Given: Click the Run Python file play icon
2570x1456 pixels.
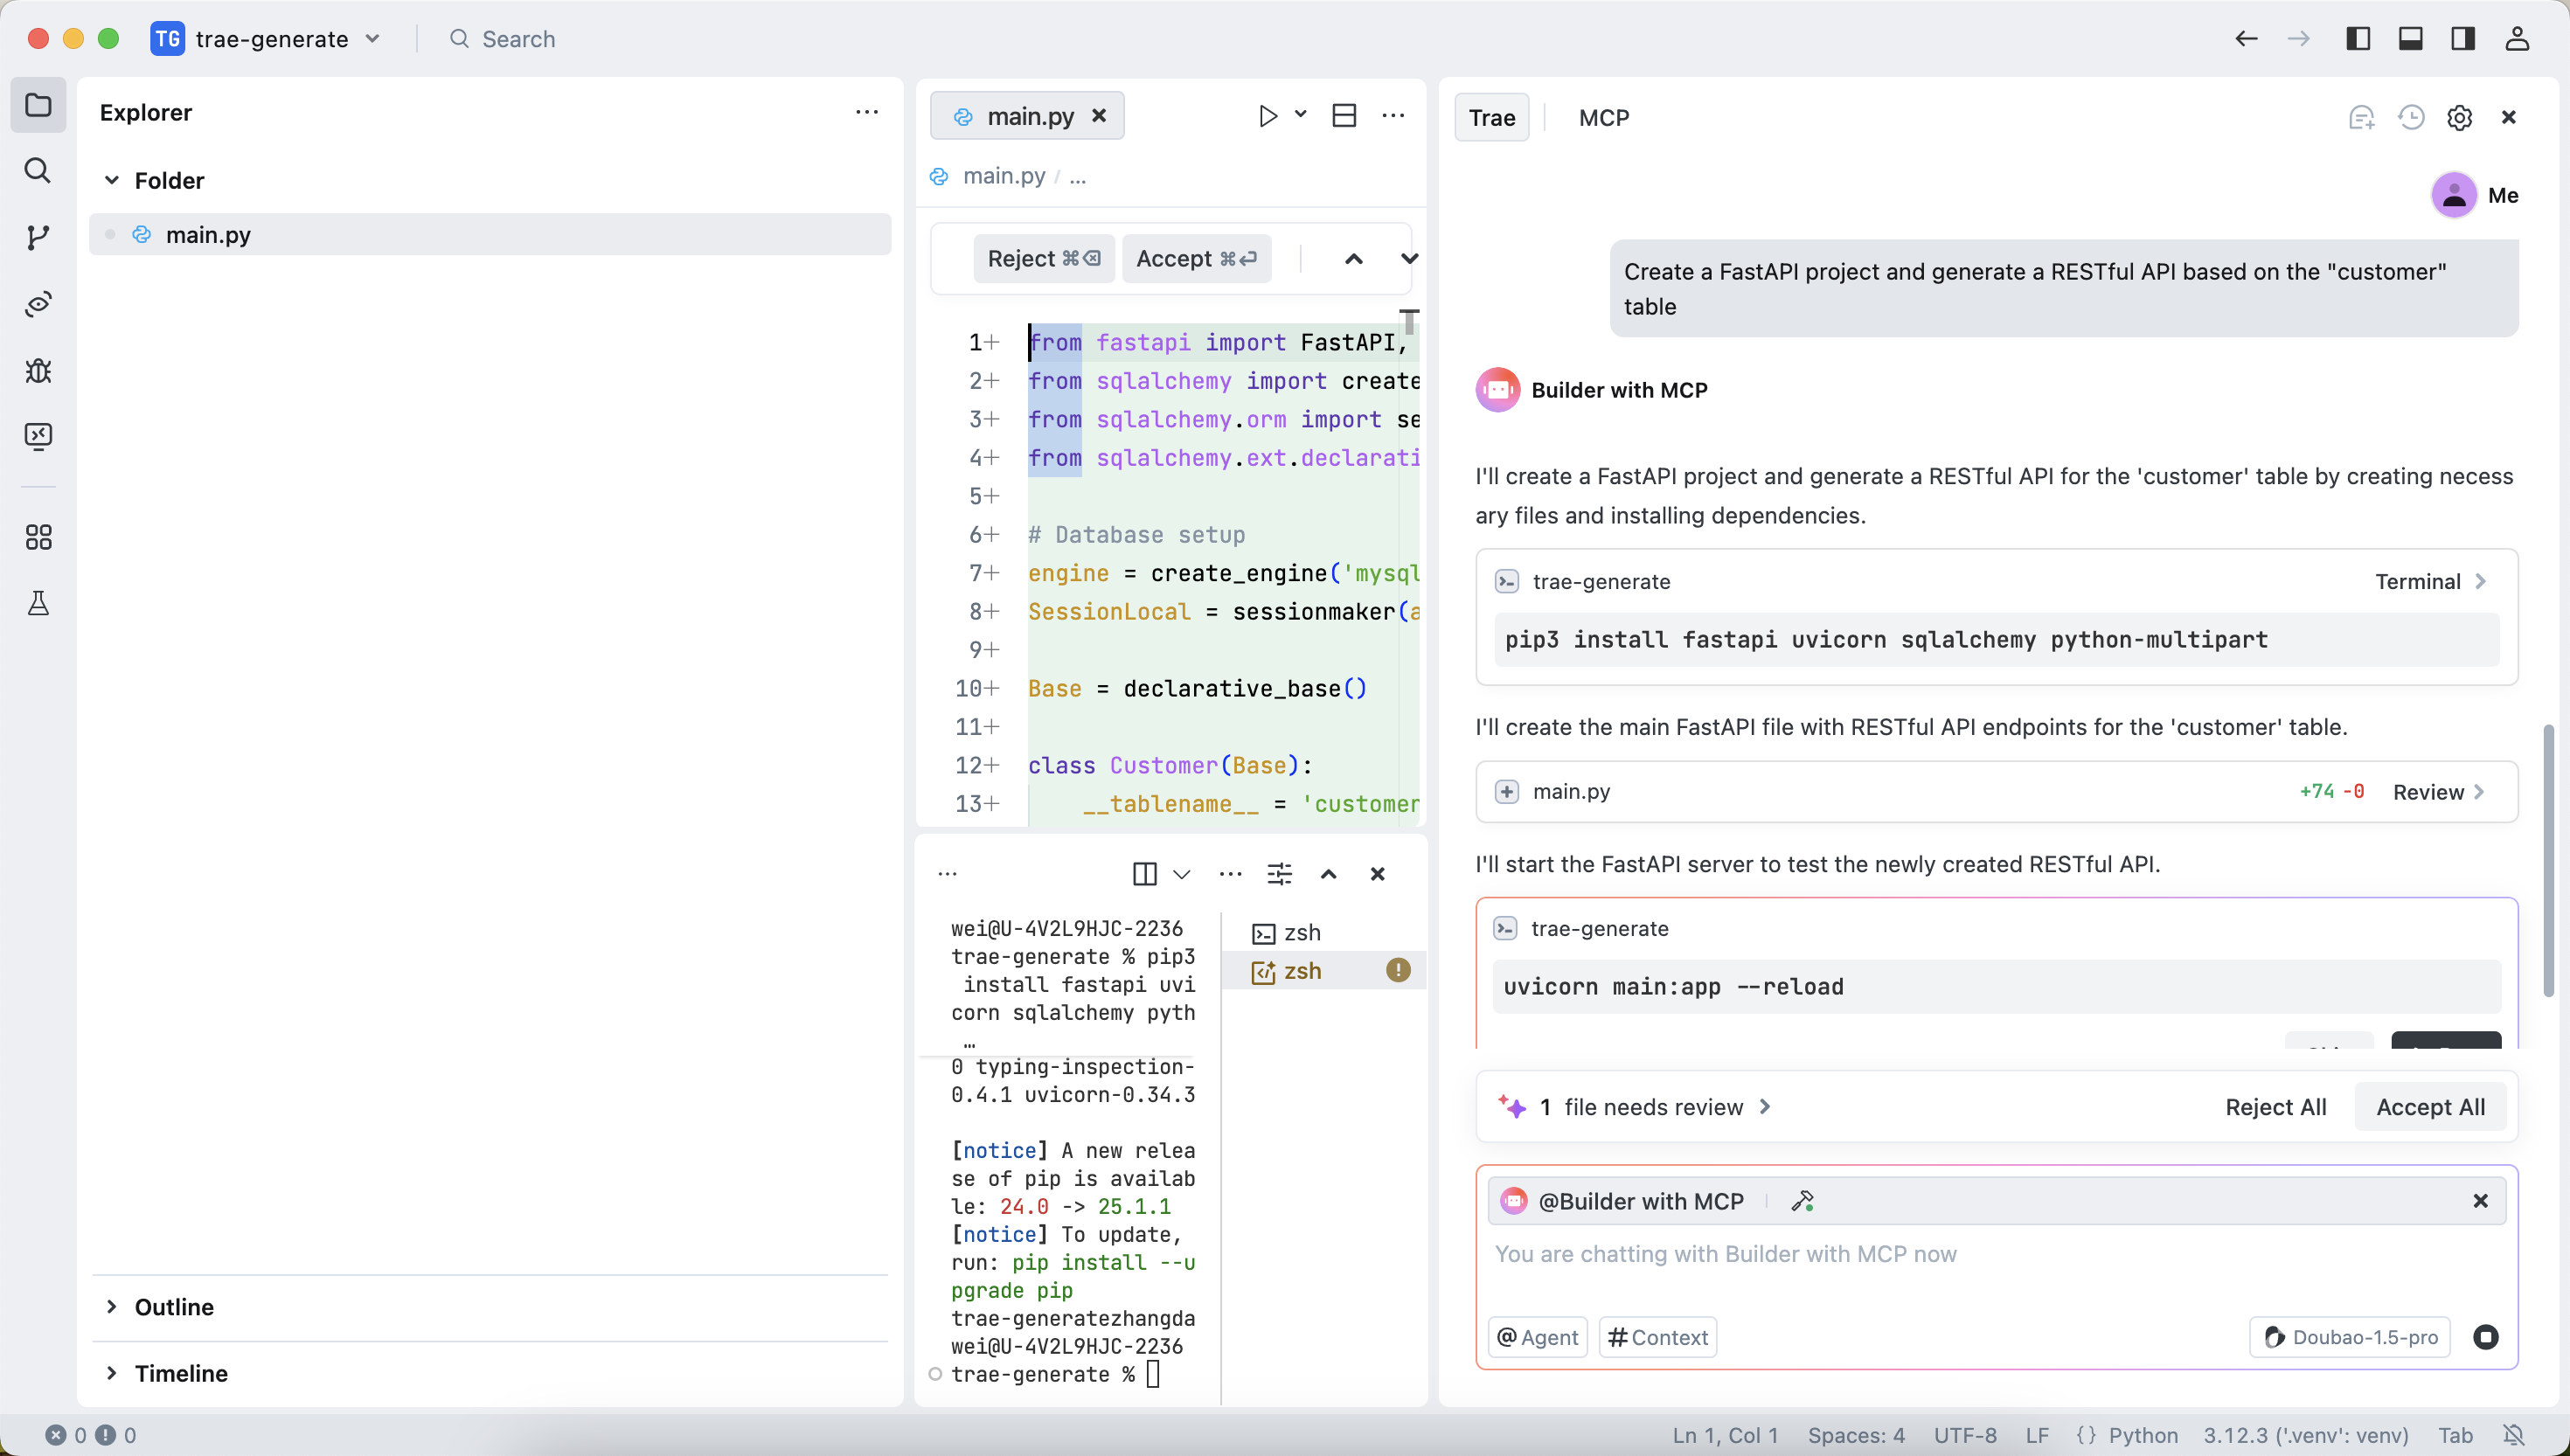Looking at the screenshot, I should coord(1267,116).
